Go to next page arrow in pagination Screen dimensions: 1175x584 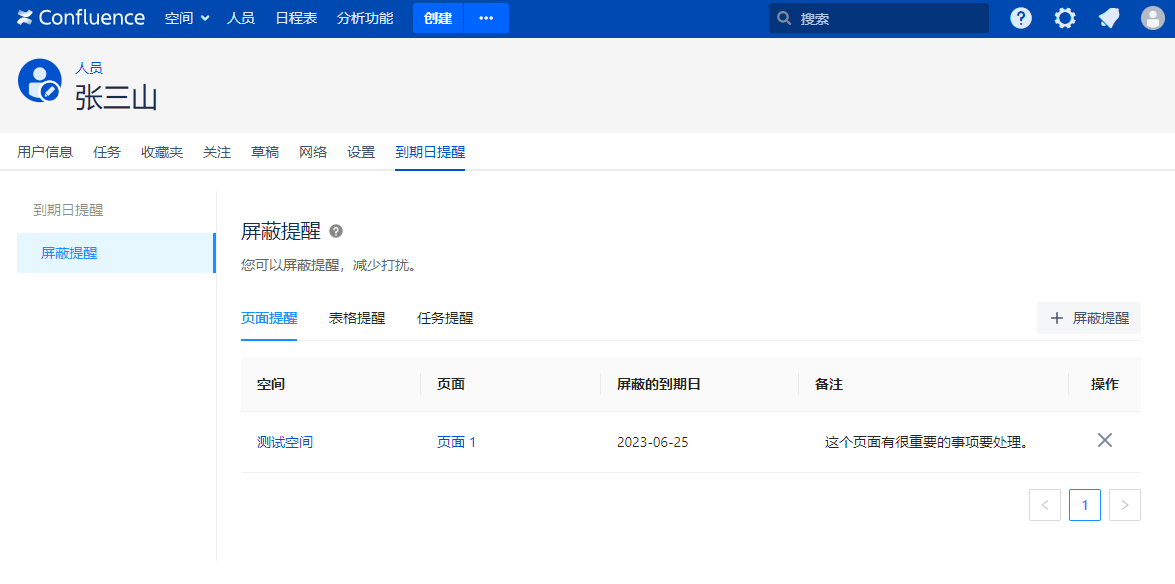tap(1124, 505)
